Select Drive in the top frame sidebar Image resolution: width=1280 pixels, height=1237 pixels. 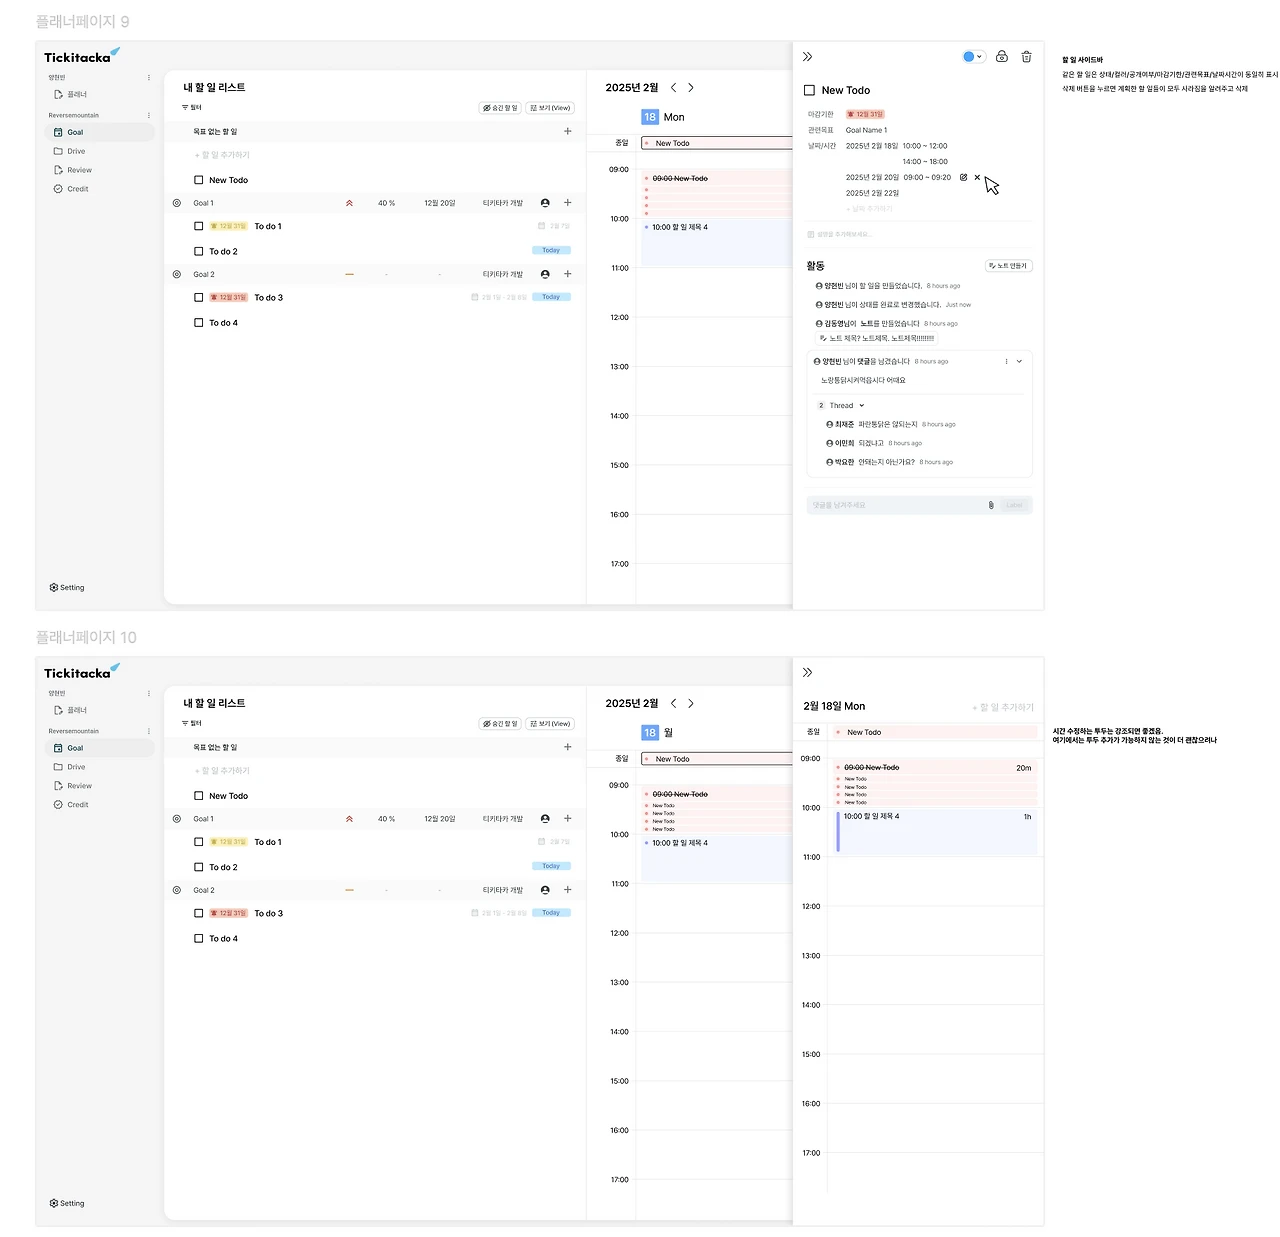coord(76,152)
